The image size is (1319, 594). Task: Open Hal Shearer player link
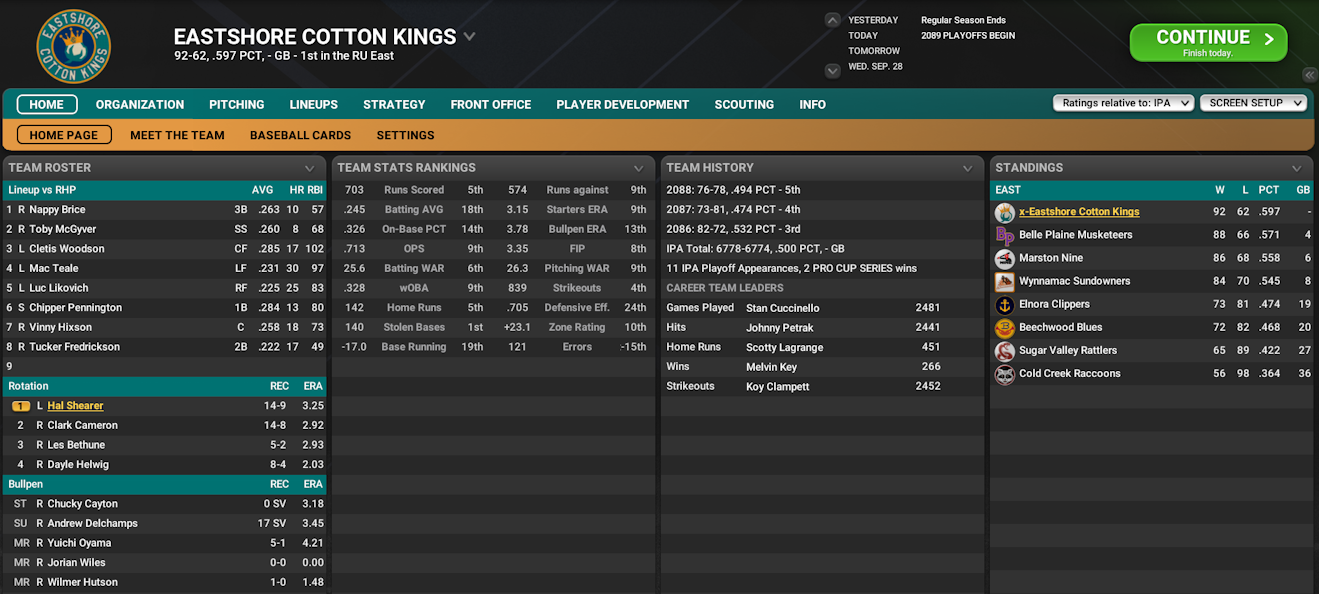[75, 406]
